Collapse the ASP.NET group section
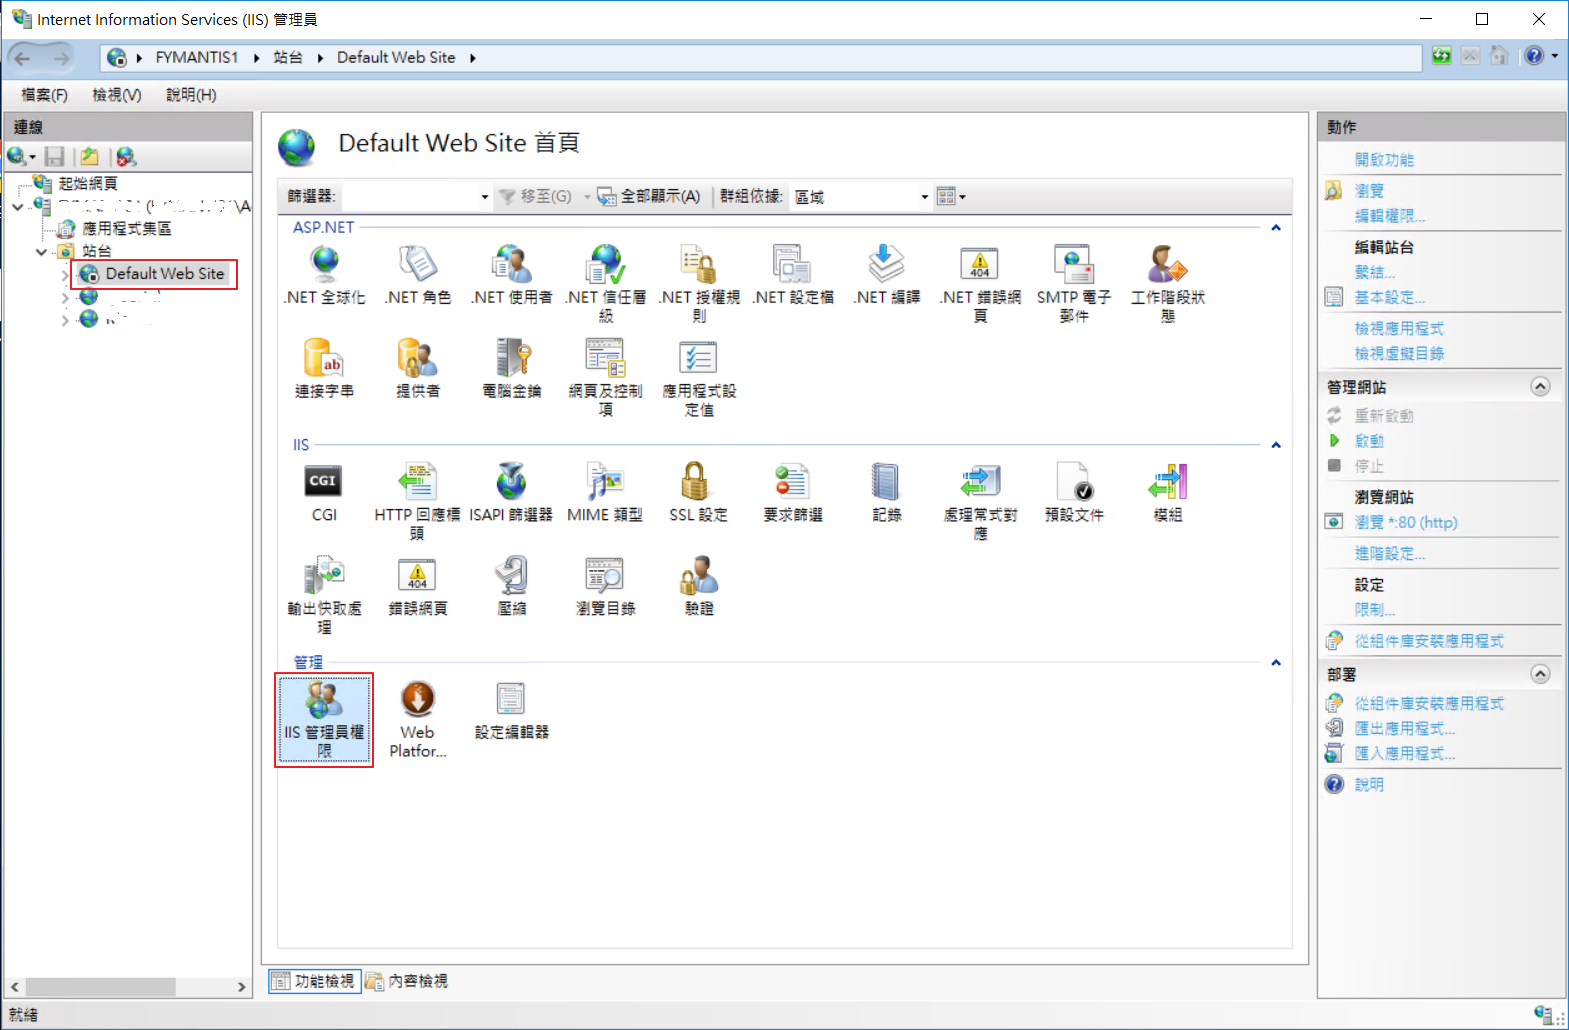 coord(1275,228)
